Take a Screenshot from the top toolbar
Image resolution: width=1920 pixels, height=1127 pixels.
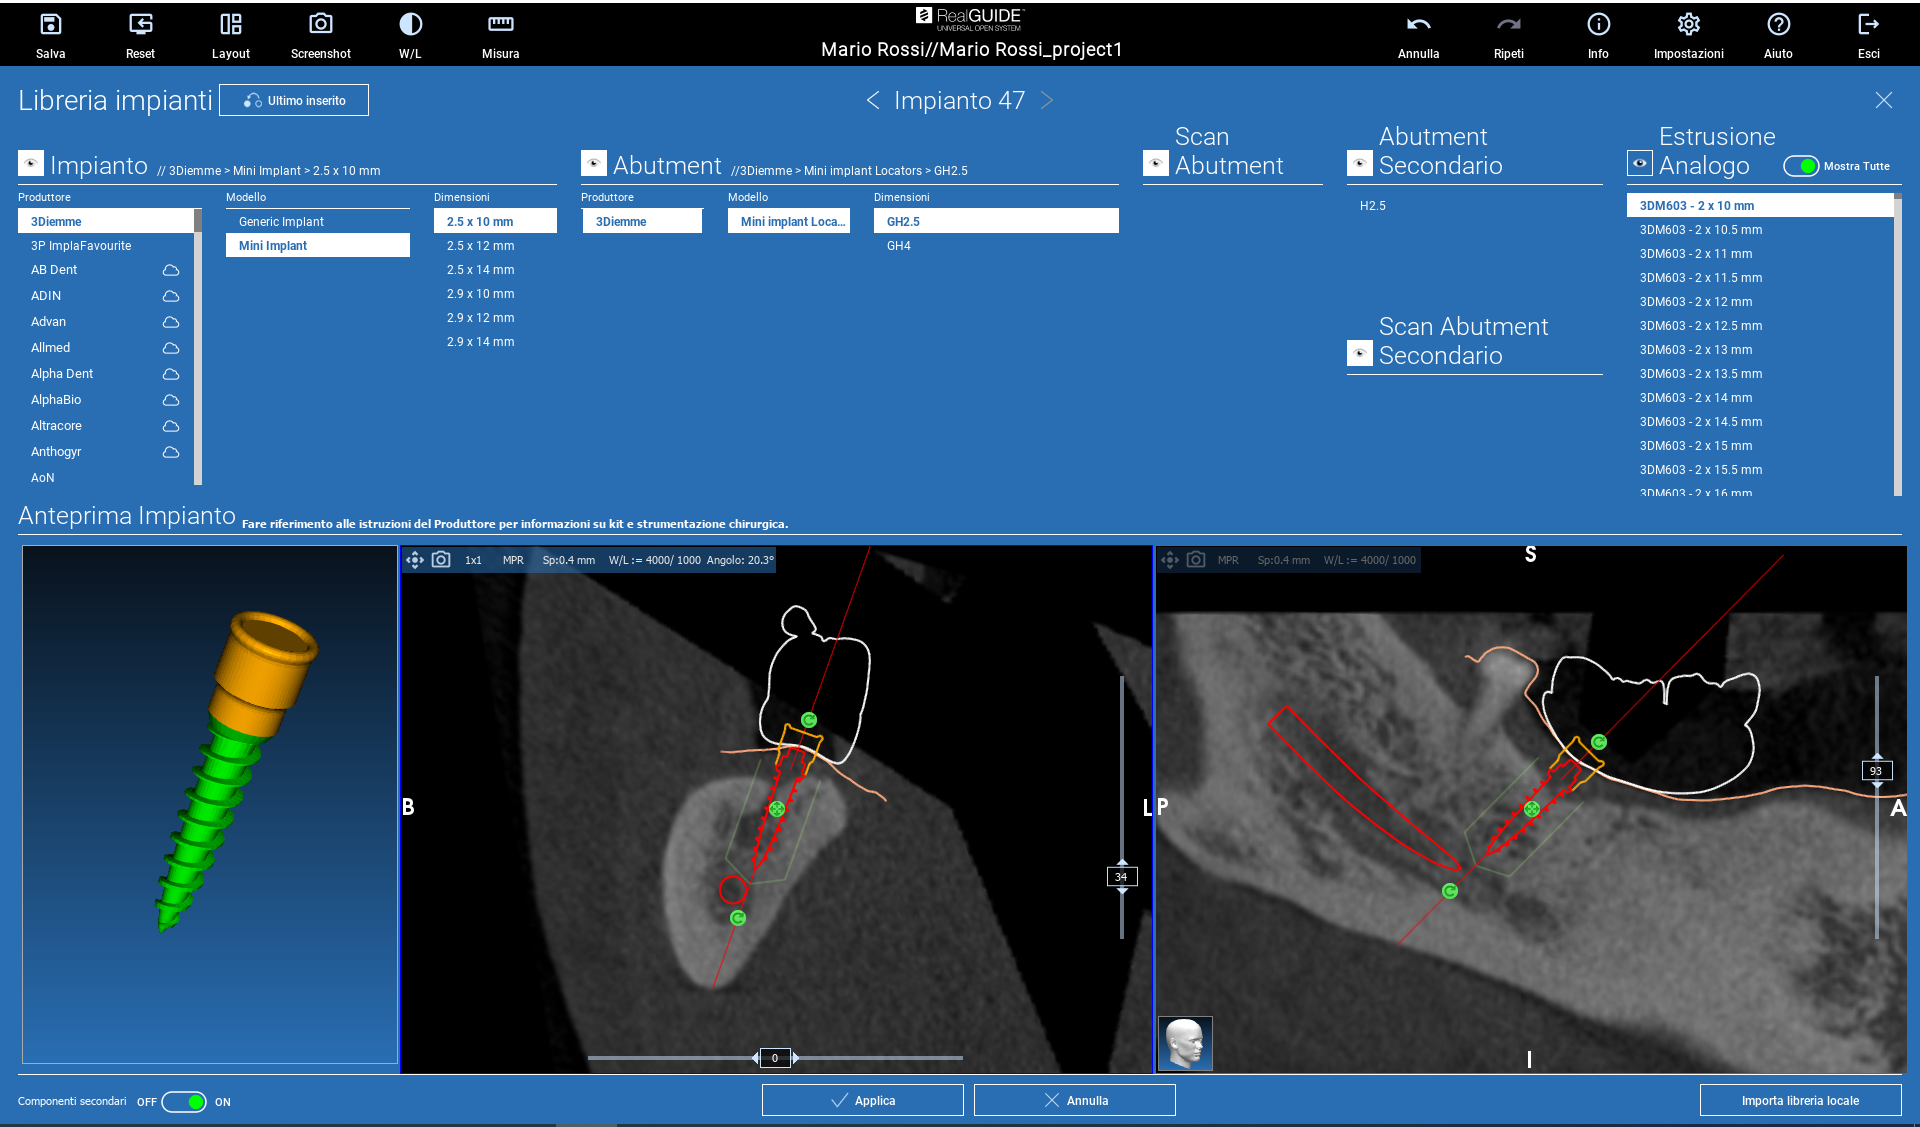(x=320, y=25)
